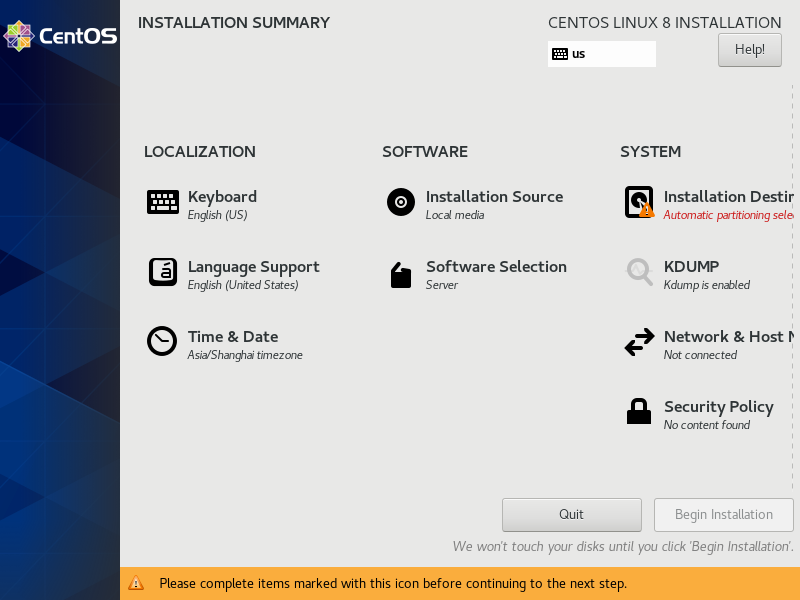The width and height of the screenshot is (800, 600).
Task: Open the Software Selection package icon
Action: [x=401, y=275]
